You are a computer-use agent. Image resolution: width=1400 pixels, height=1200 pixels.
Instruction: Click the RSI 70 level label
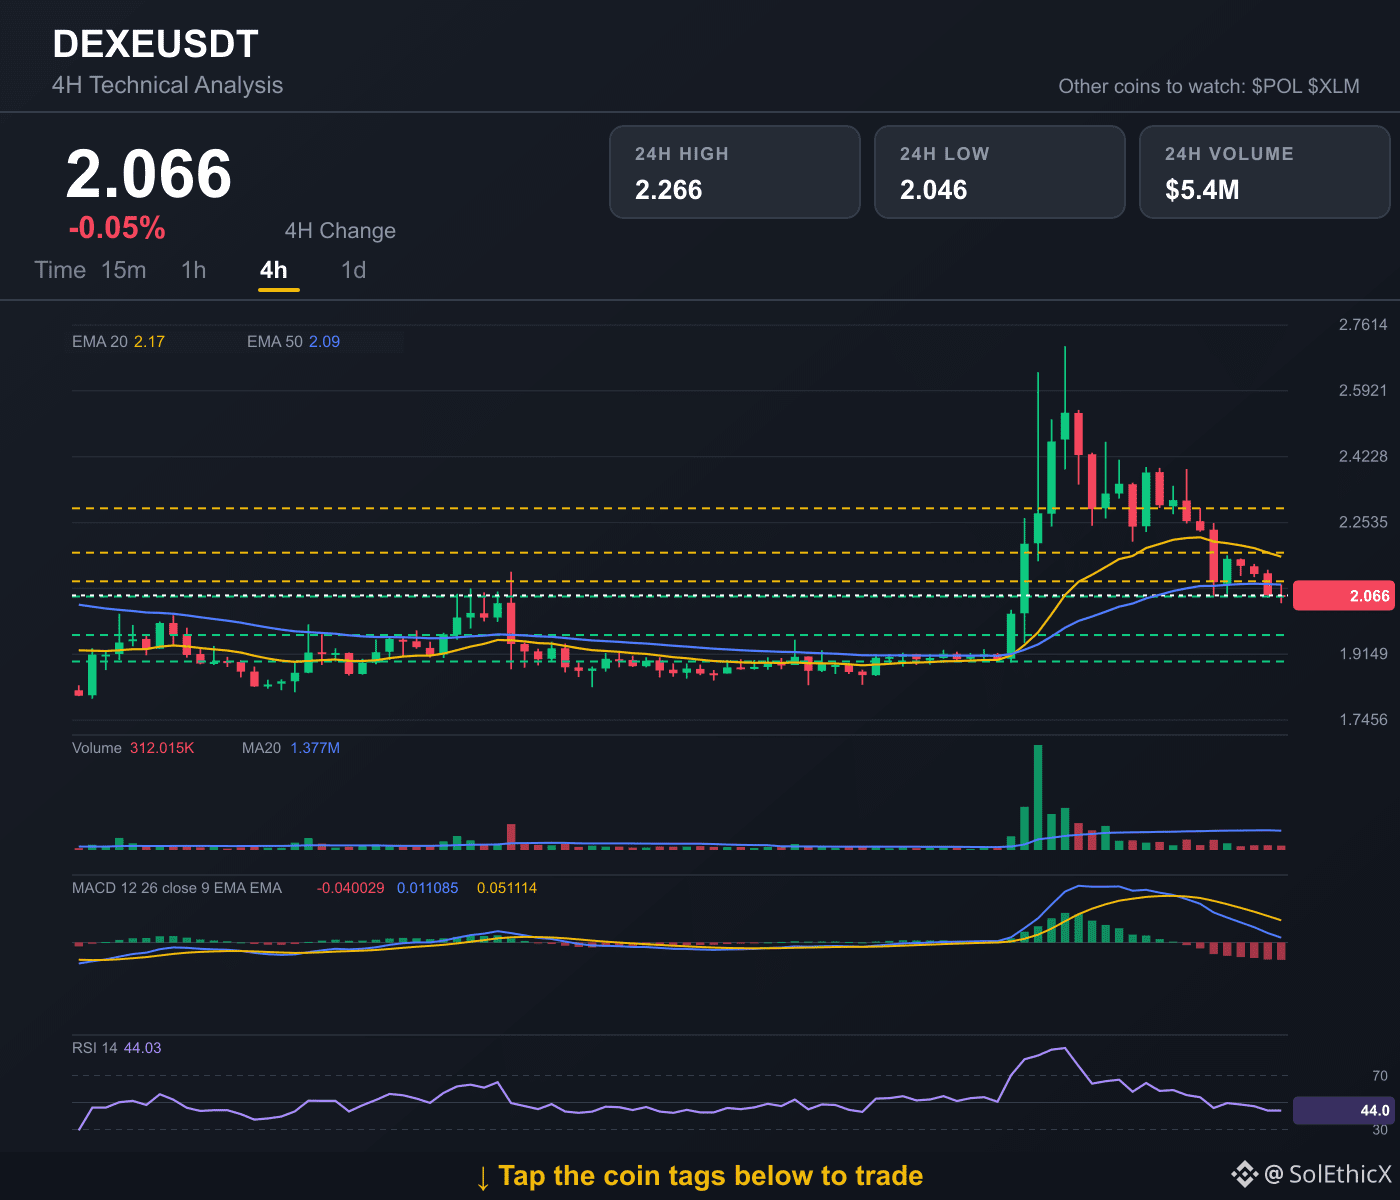(1380, 1076)
